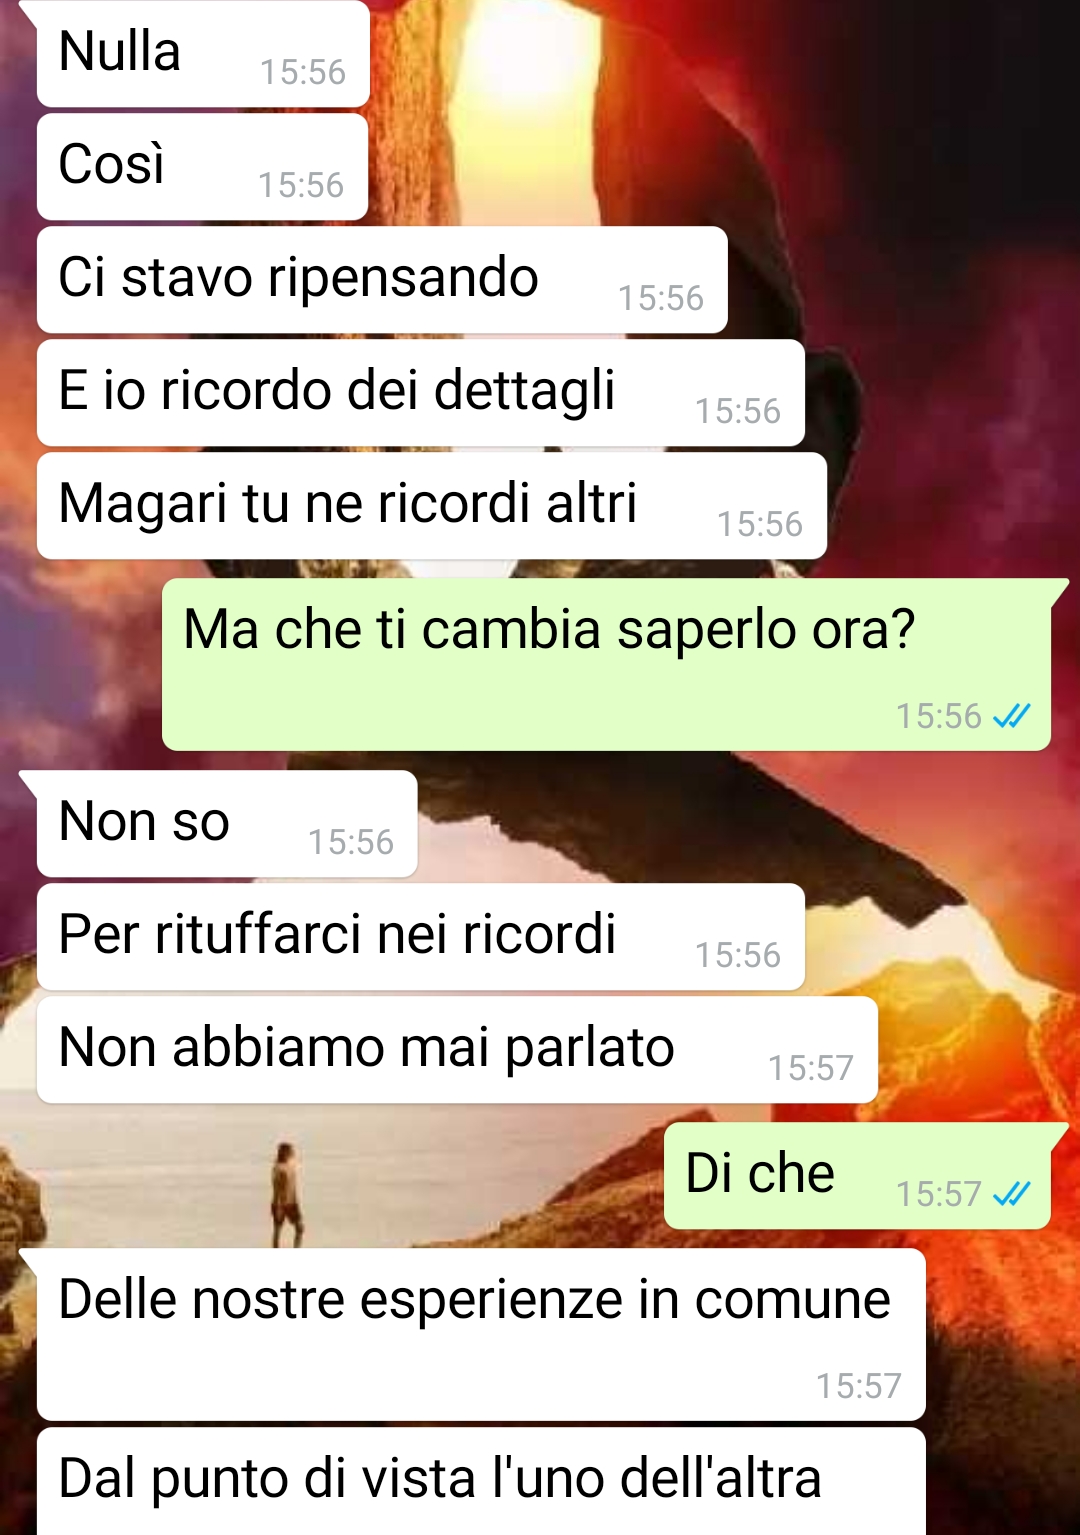The height and width of the screenshot is (1535, 1080).
Task: Tap the sent 'Di che' message
Action: tap(857, 1175)
